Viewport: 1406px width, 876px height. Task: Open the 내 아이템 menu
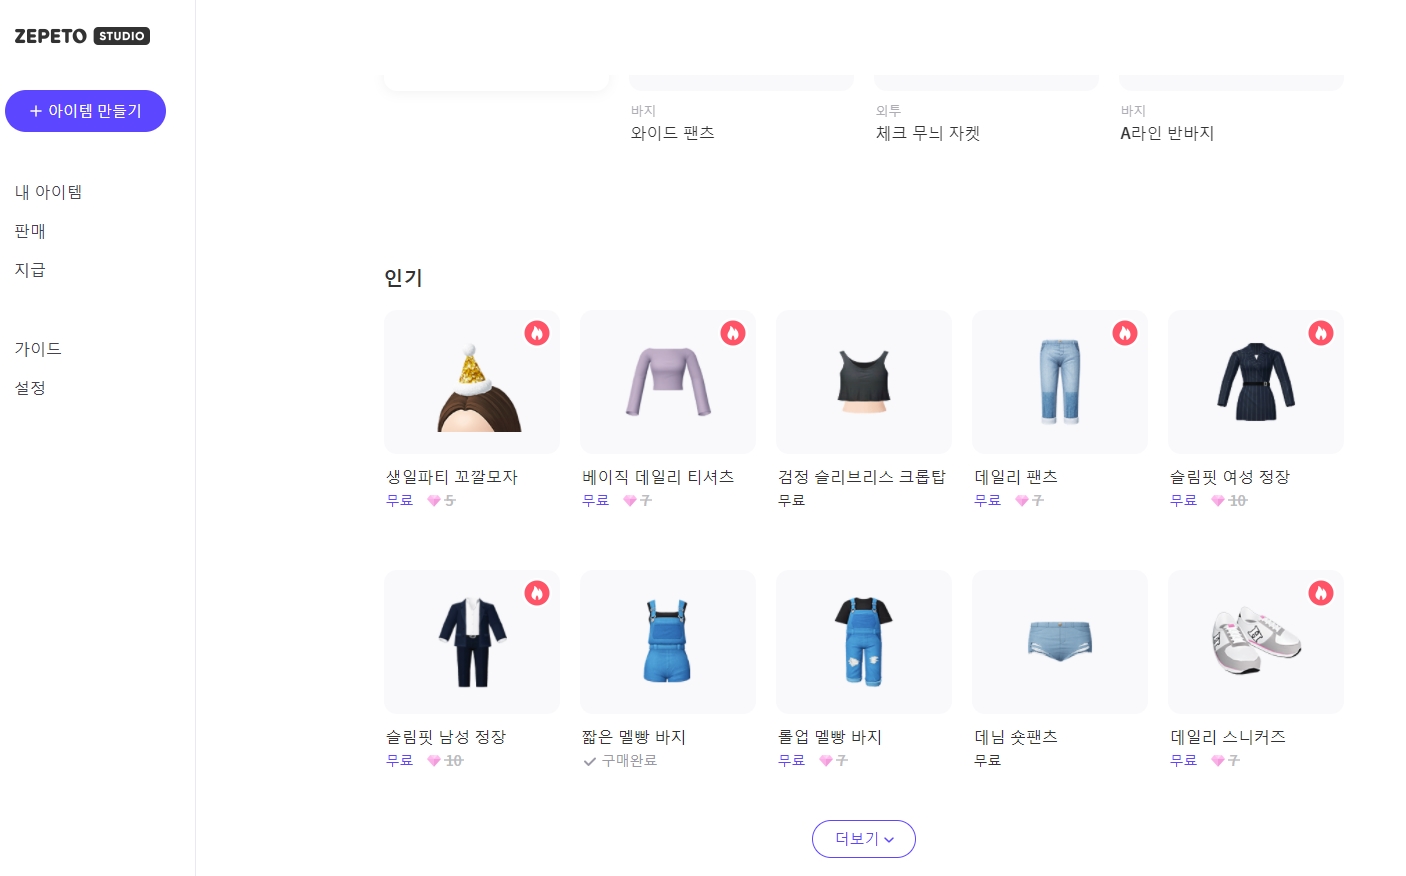point(48,192)
